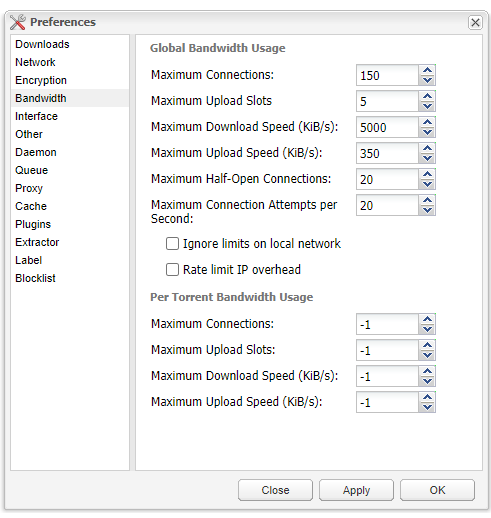Open the Cache preferences
This screenshot has height=518, width=491.
70,206
